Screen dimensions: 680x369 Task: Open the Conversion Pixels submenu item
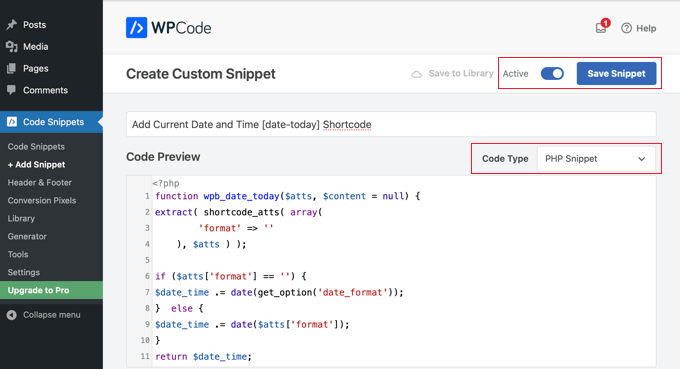[x=42, y=200]
